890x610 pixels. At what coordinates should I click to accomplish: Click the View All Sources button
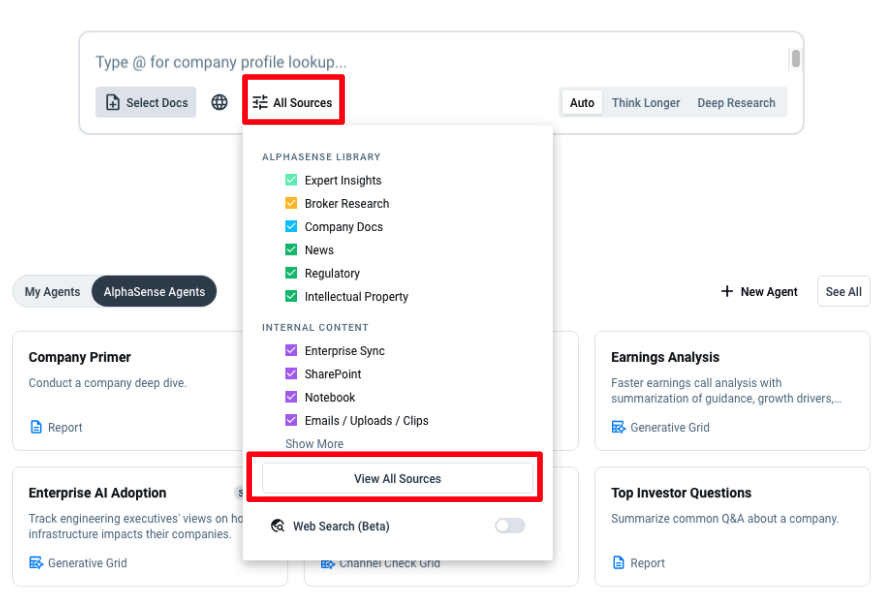coord(397,478)
